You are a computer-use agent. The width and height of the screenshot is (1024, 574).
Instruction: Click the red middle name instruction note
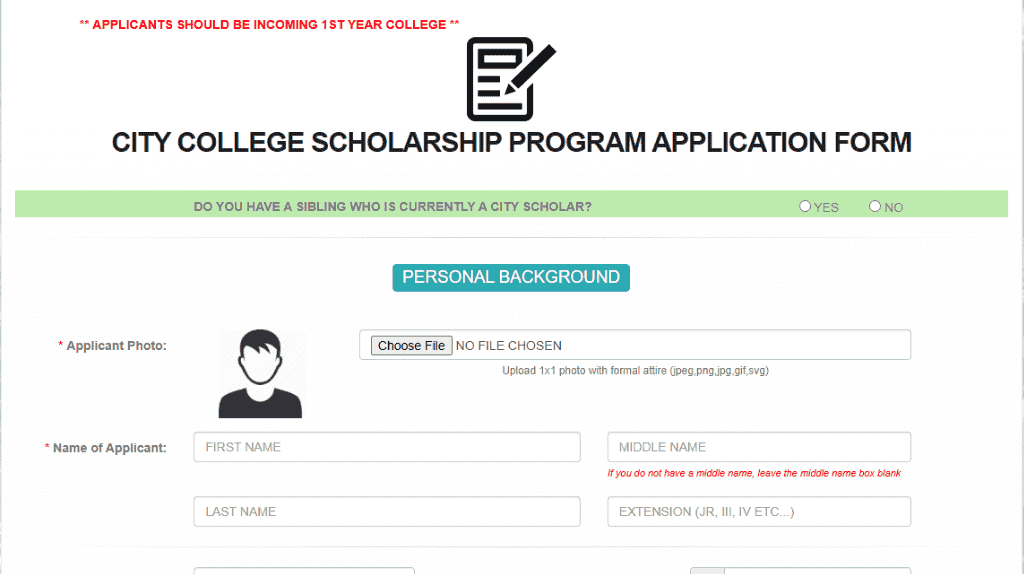(x=754, y=473)
